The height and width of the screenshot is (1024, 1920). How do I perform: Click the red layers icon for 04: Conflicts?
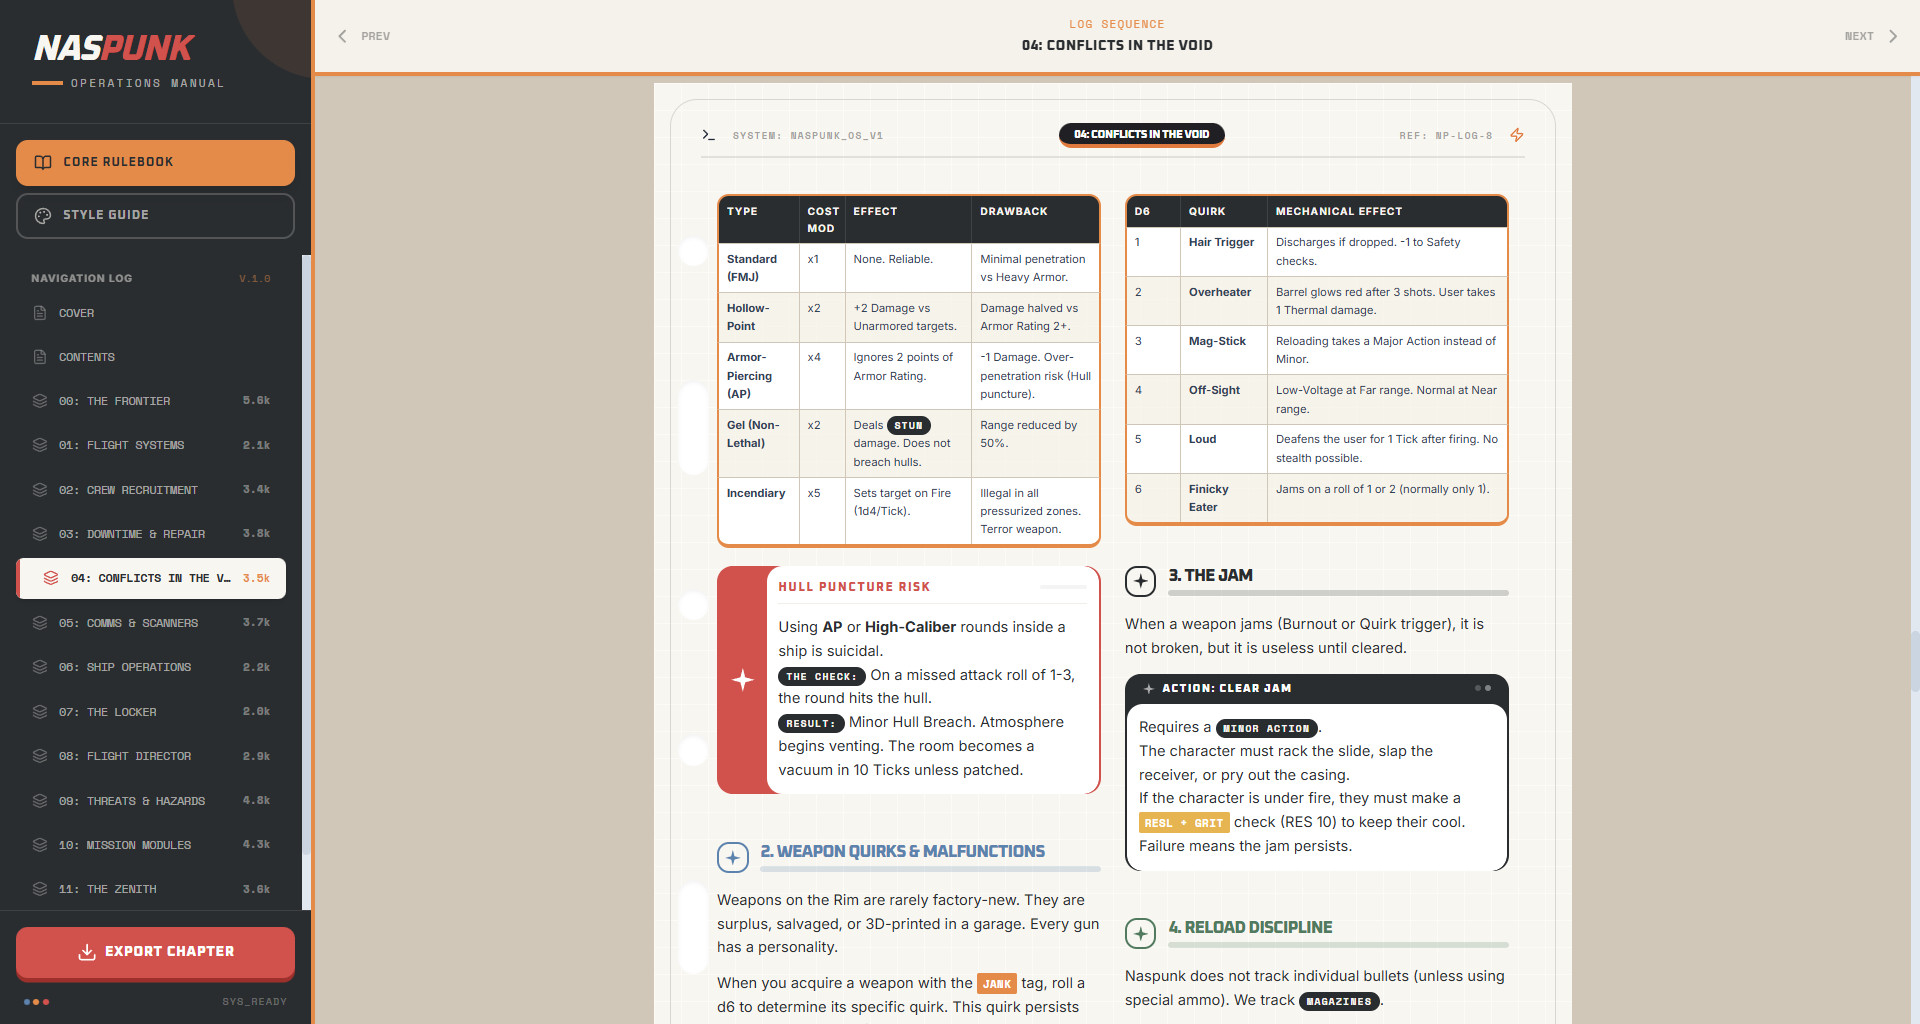click(x=51, y=578)
